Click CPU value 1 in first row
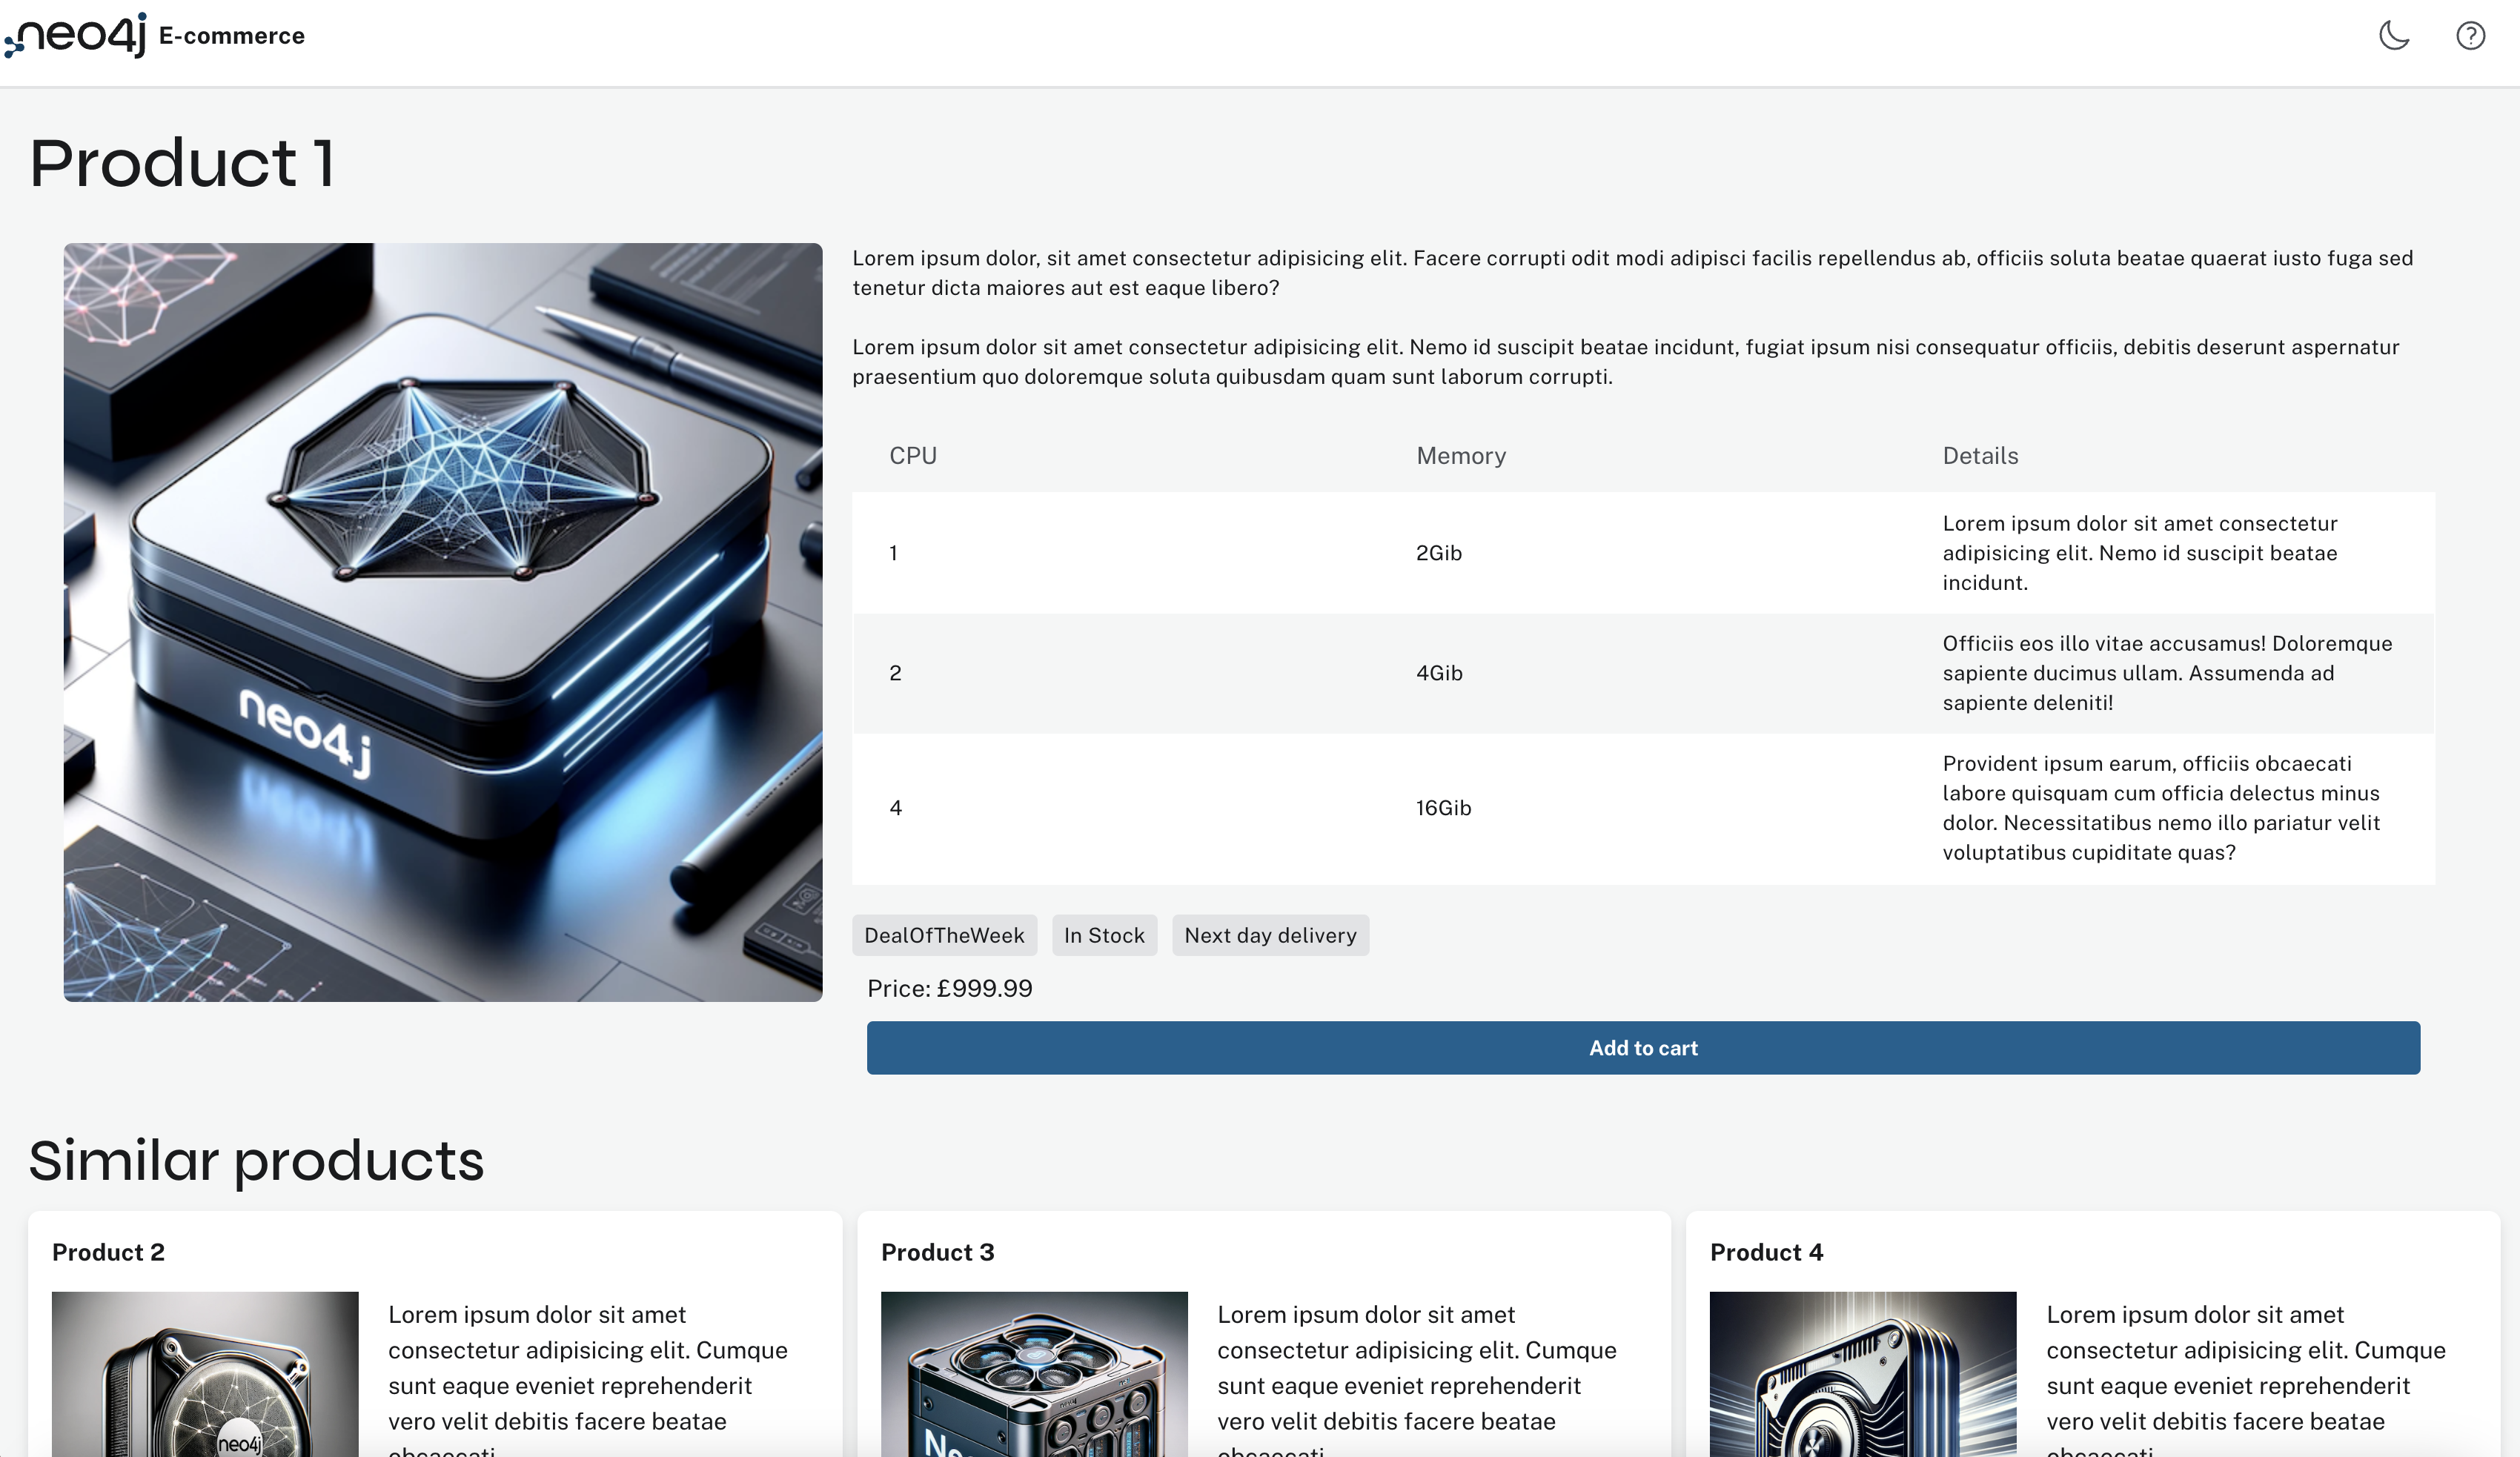This screenshot has width=2520, height=1457. point(894,553)
